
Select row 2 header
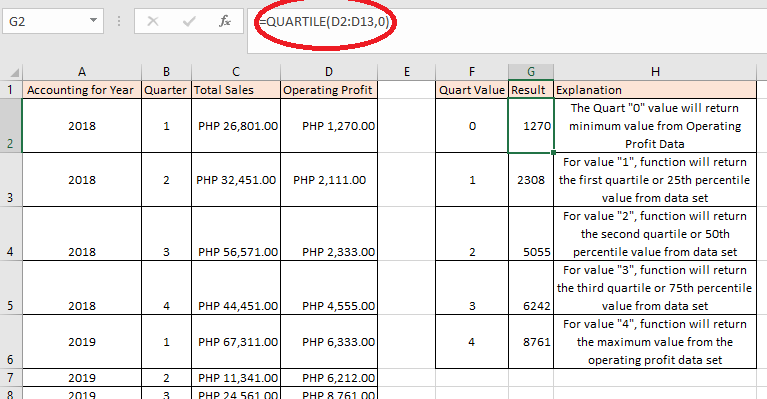coord(11,126)
